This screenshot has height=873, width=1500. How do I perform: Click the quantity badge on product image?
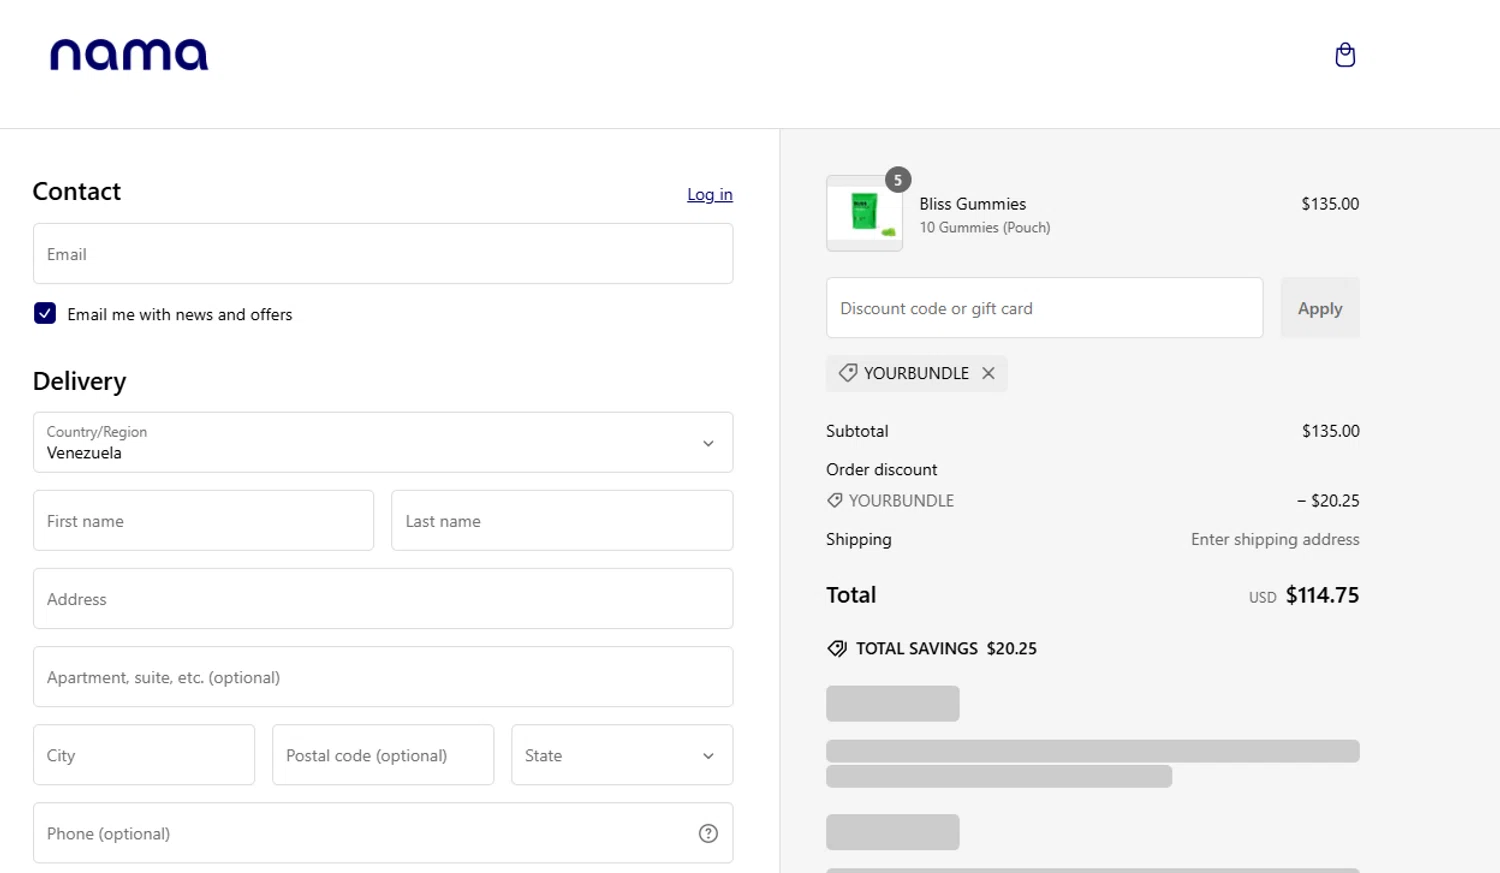click(x=898, y=180)
